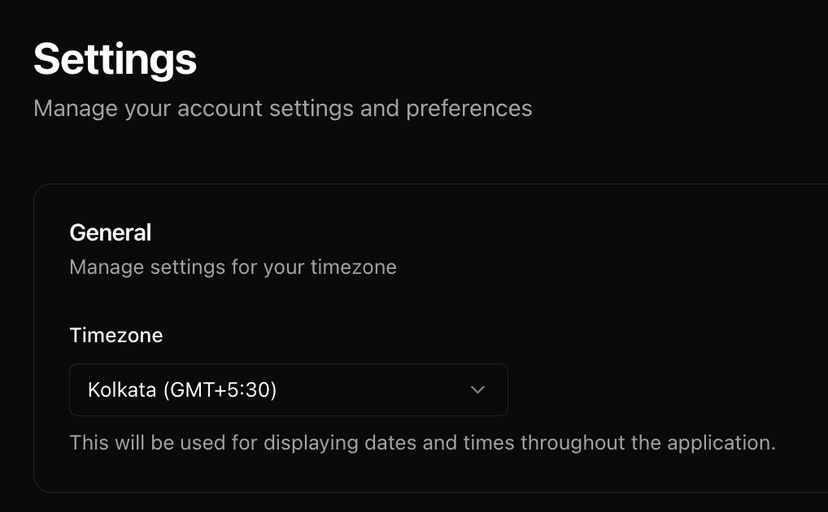Click the Settings page heading
This screenshot has height=512, width=828.
tap(115, 59)
